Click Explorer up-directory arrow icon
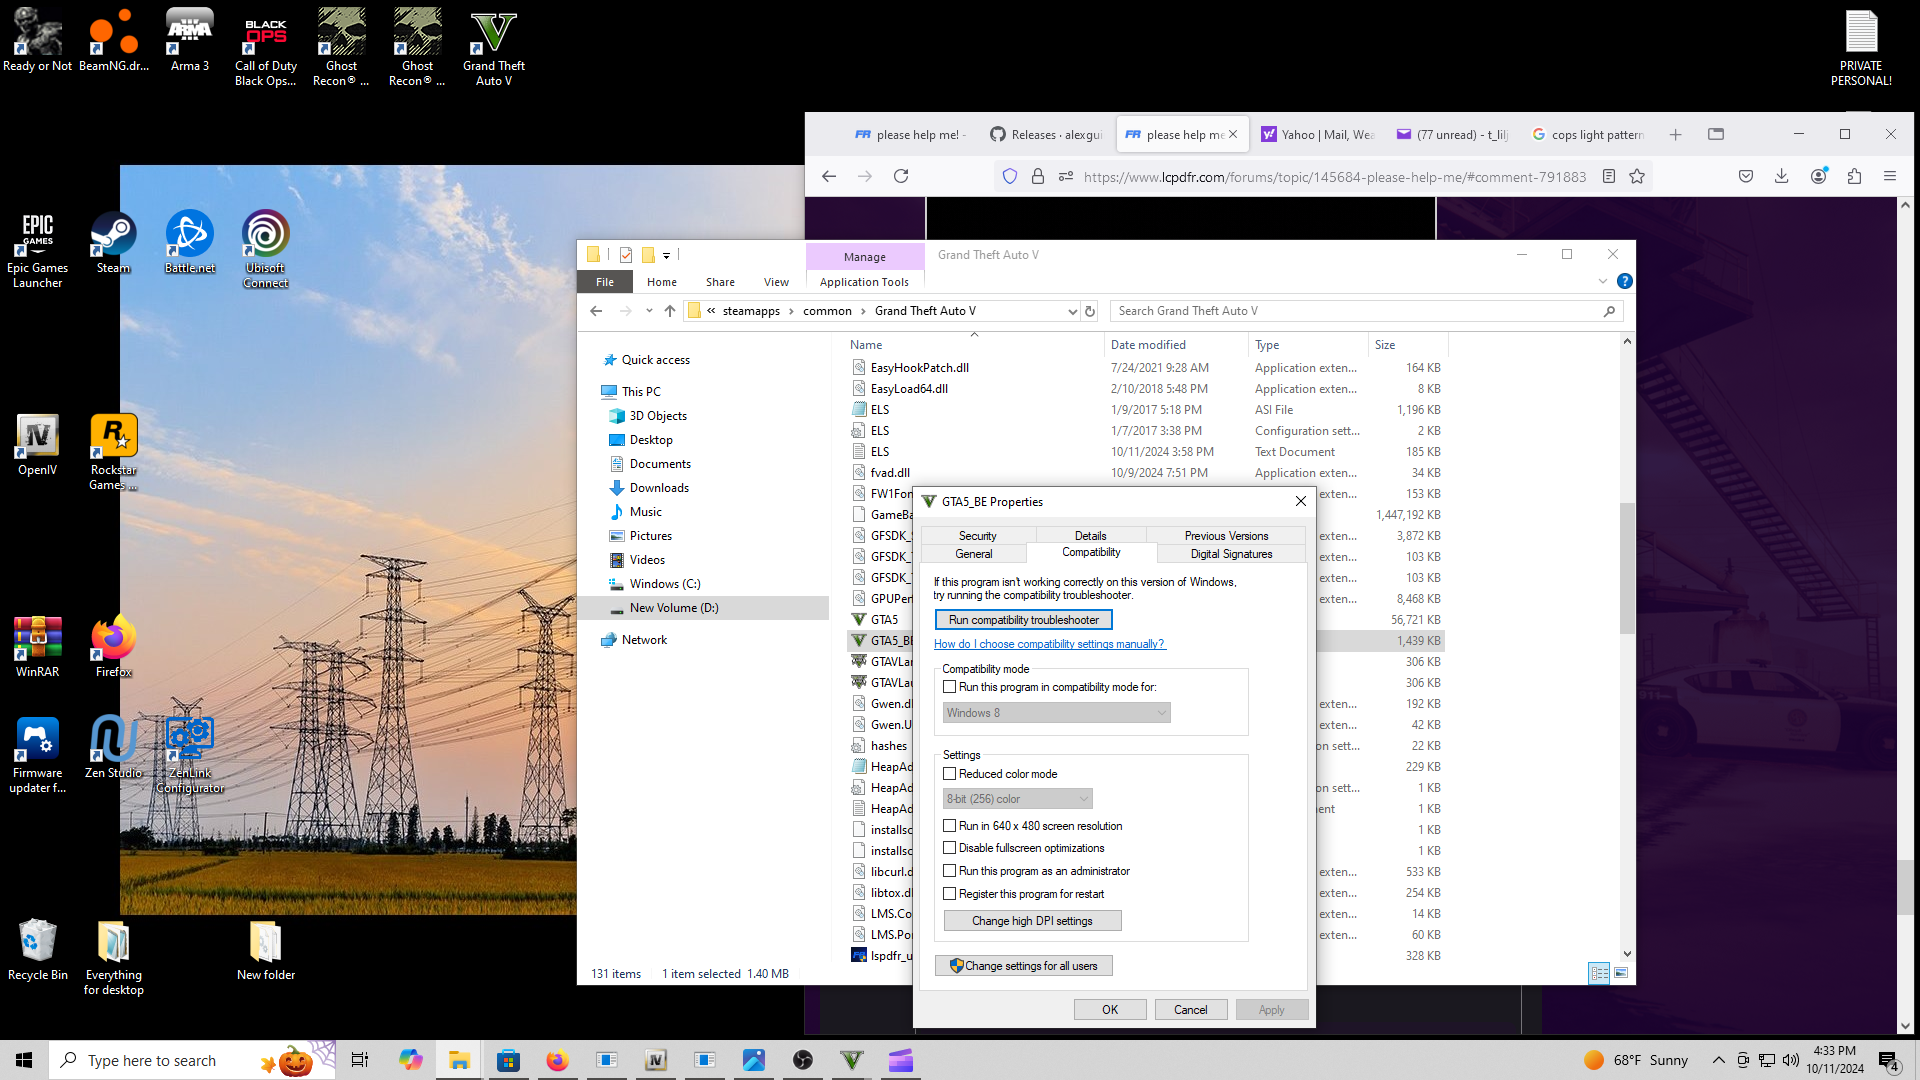1920x1080 pixels. click(670, 311)
